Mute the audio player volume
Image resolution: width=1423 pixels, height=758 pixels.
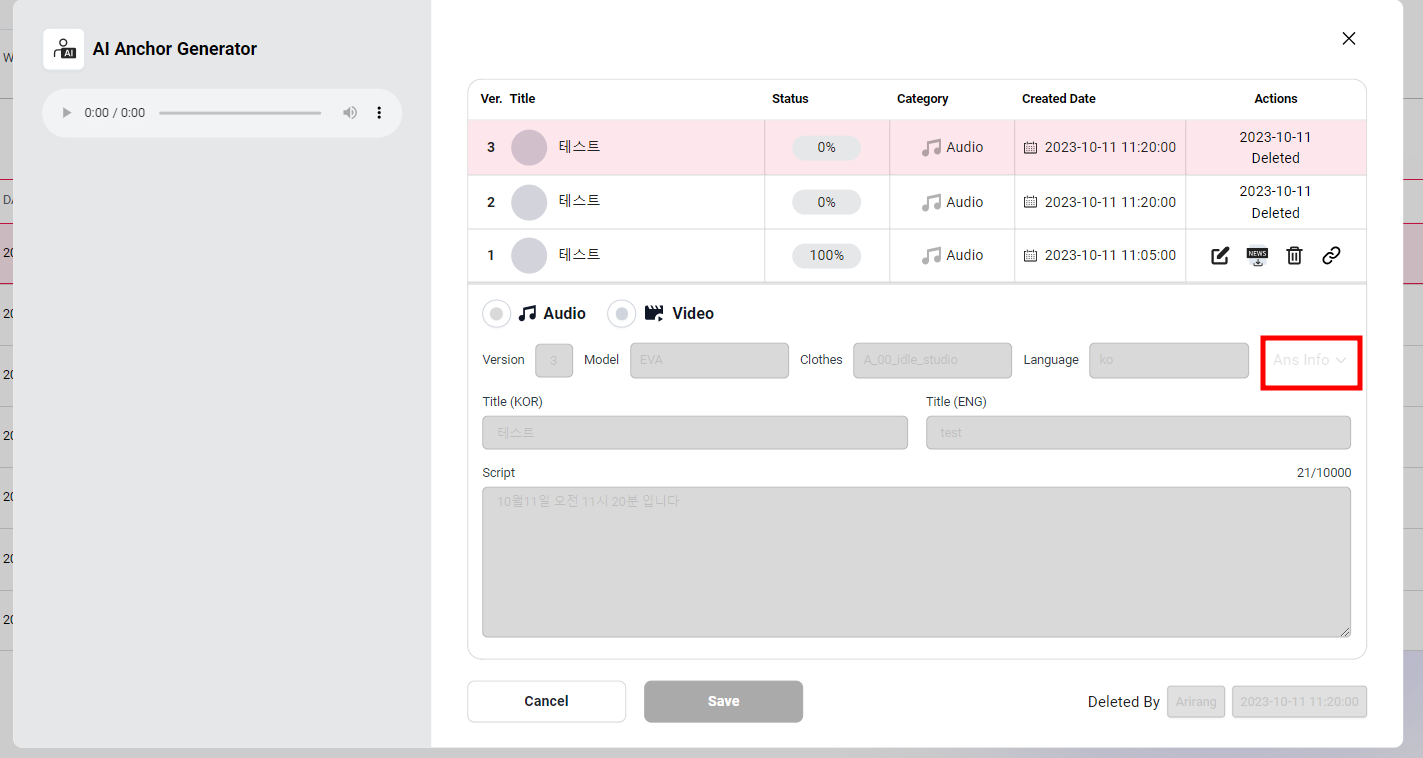(x=350, y=113)
